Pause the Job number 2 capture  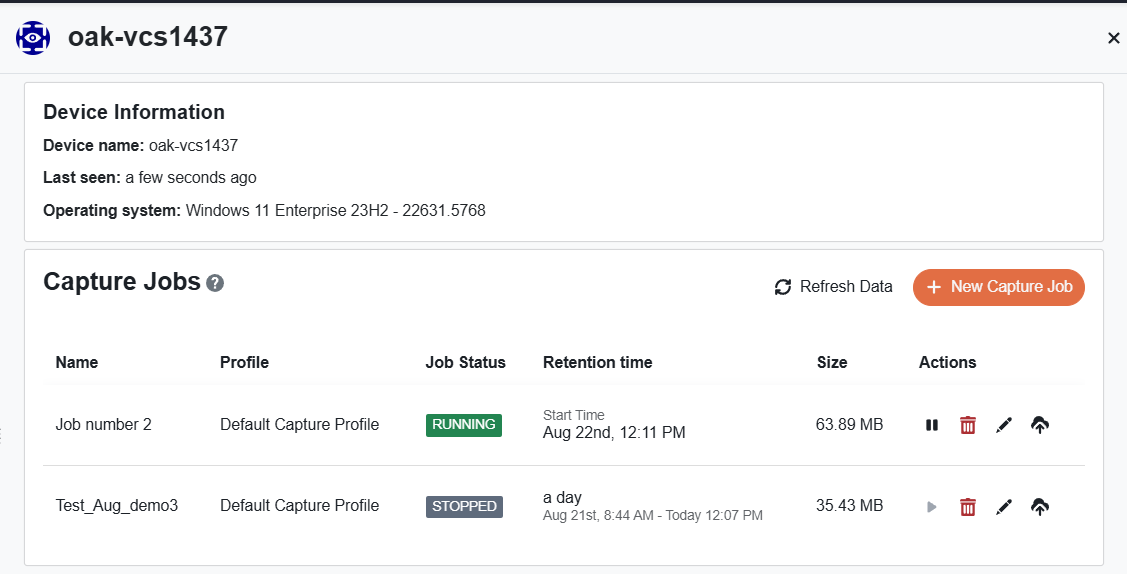(932, 425)
